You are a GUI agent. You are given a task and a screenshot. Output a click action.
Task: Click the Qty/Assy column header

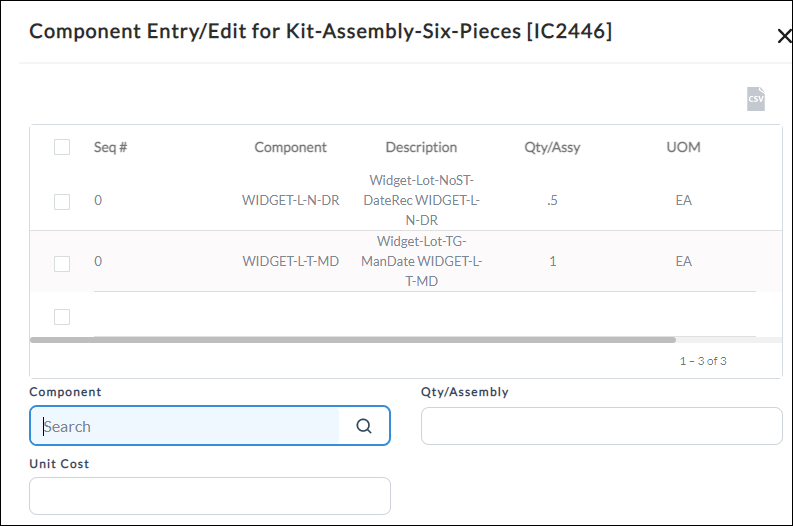pyautogui.click(x=552, y=147)
